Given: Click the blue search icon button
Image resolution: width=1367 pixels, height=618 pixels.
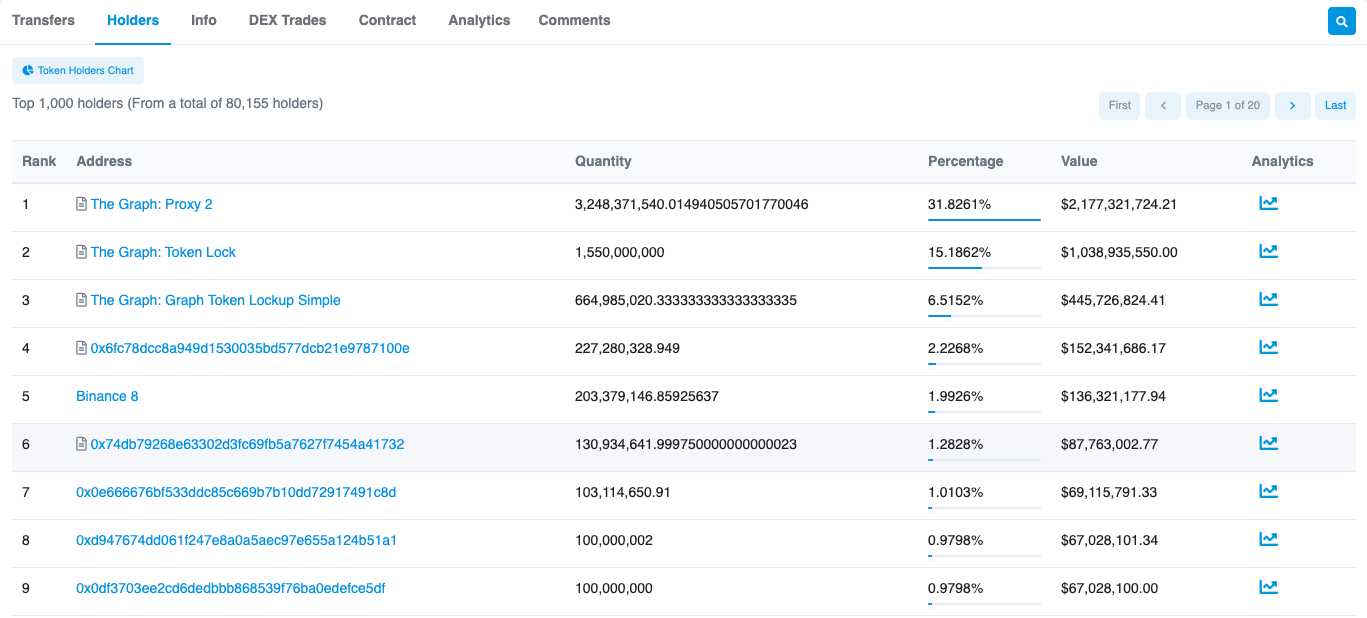Looking at the screenshot, I should point(1341,21).
